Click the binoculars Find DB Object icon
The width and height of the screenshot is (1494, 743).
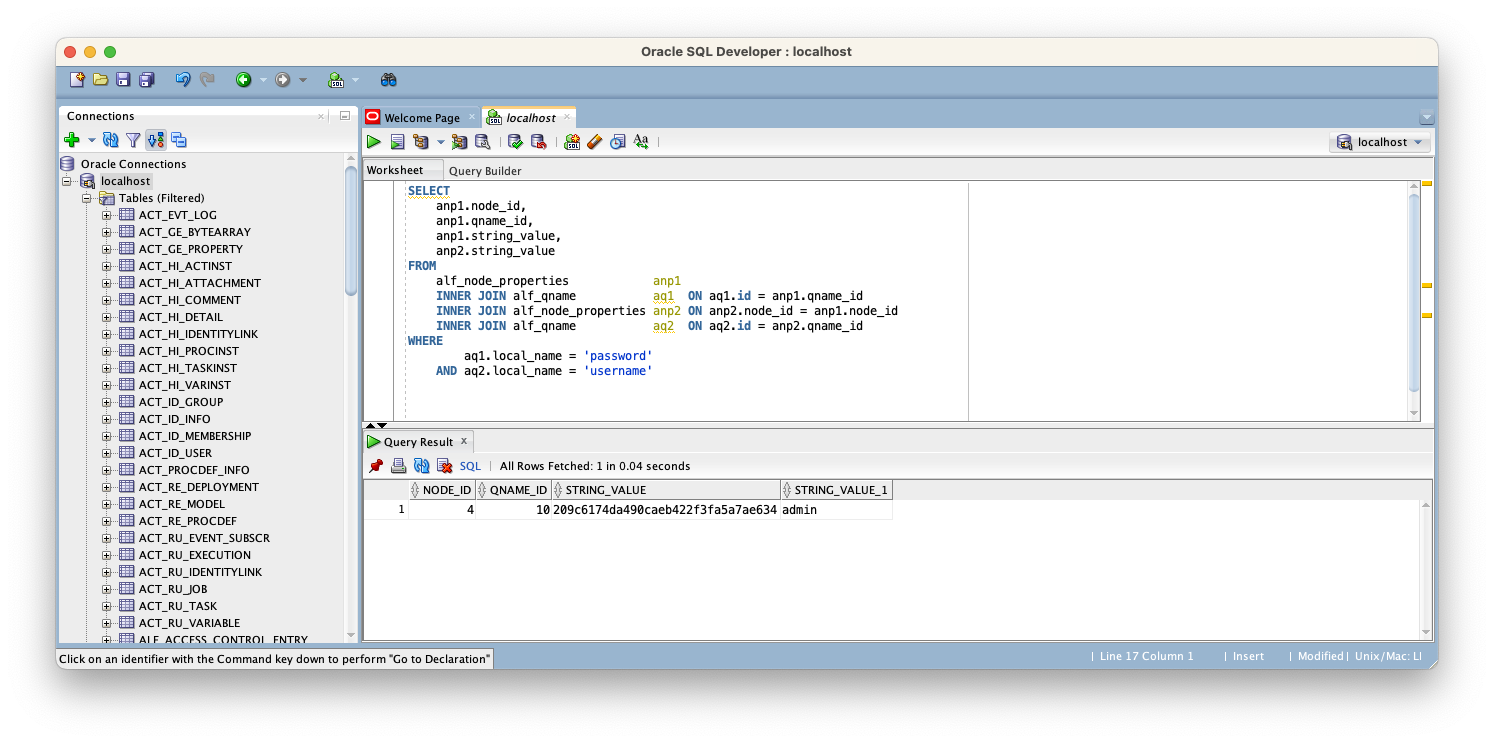[x=388, y=79]
